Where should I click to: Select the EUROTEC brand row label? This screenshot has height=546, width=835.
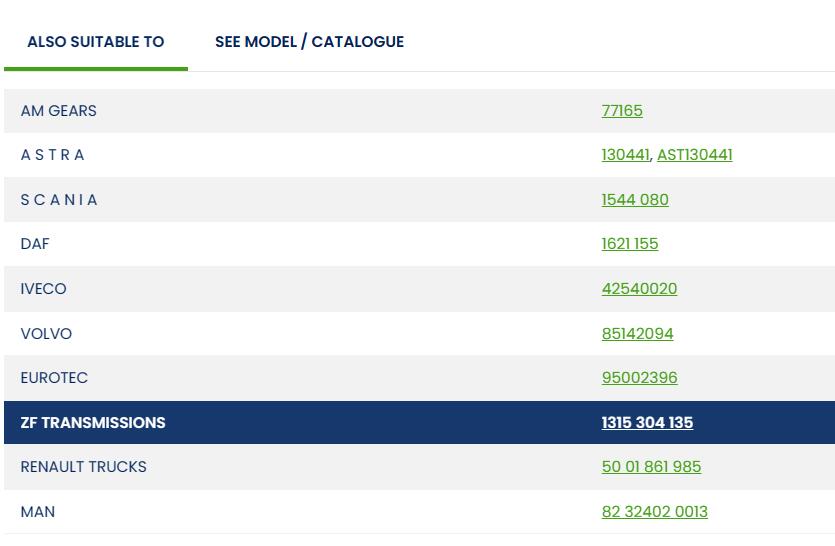pyautogui.click(x=54, y=378)
